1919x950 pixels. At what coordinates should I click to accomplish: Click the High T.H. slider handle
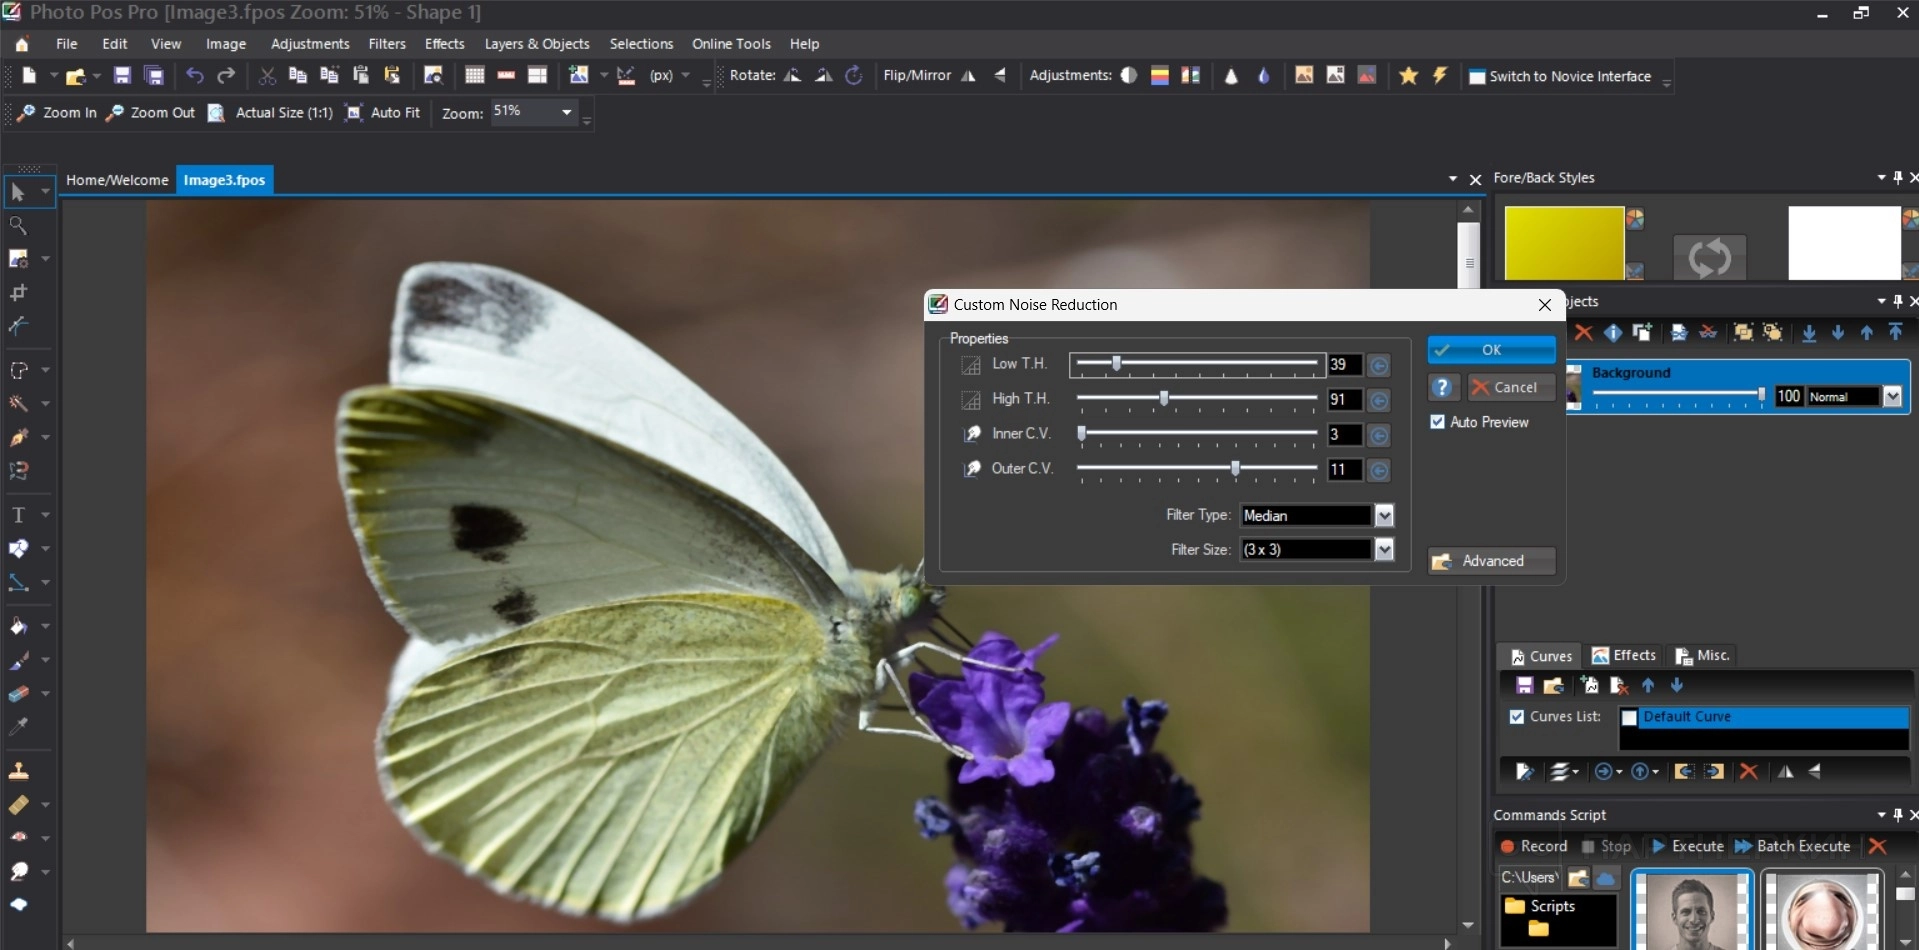pos(1164,399)
